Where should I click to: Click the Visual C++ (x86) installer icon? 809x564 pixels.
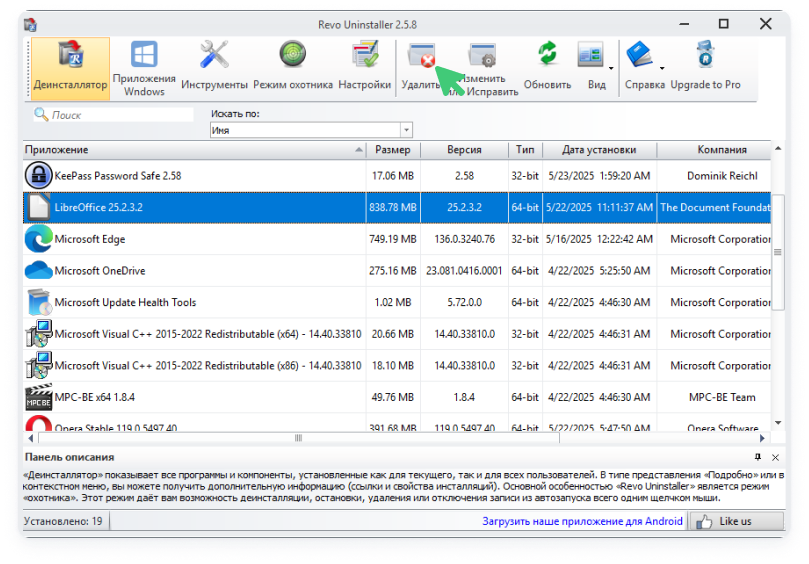[39, 365]
